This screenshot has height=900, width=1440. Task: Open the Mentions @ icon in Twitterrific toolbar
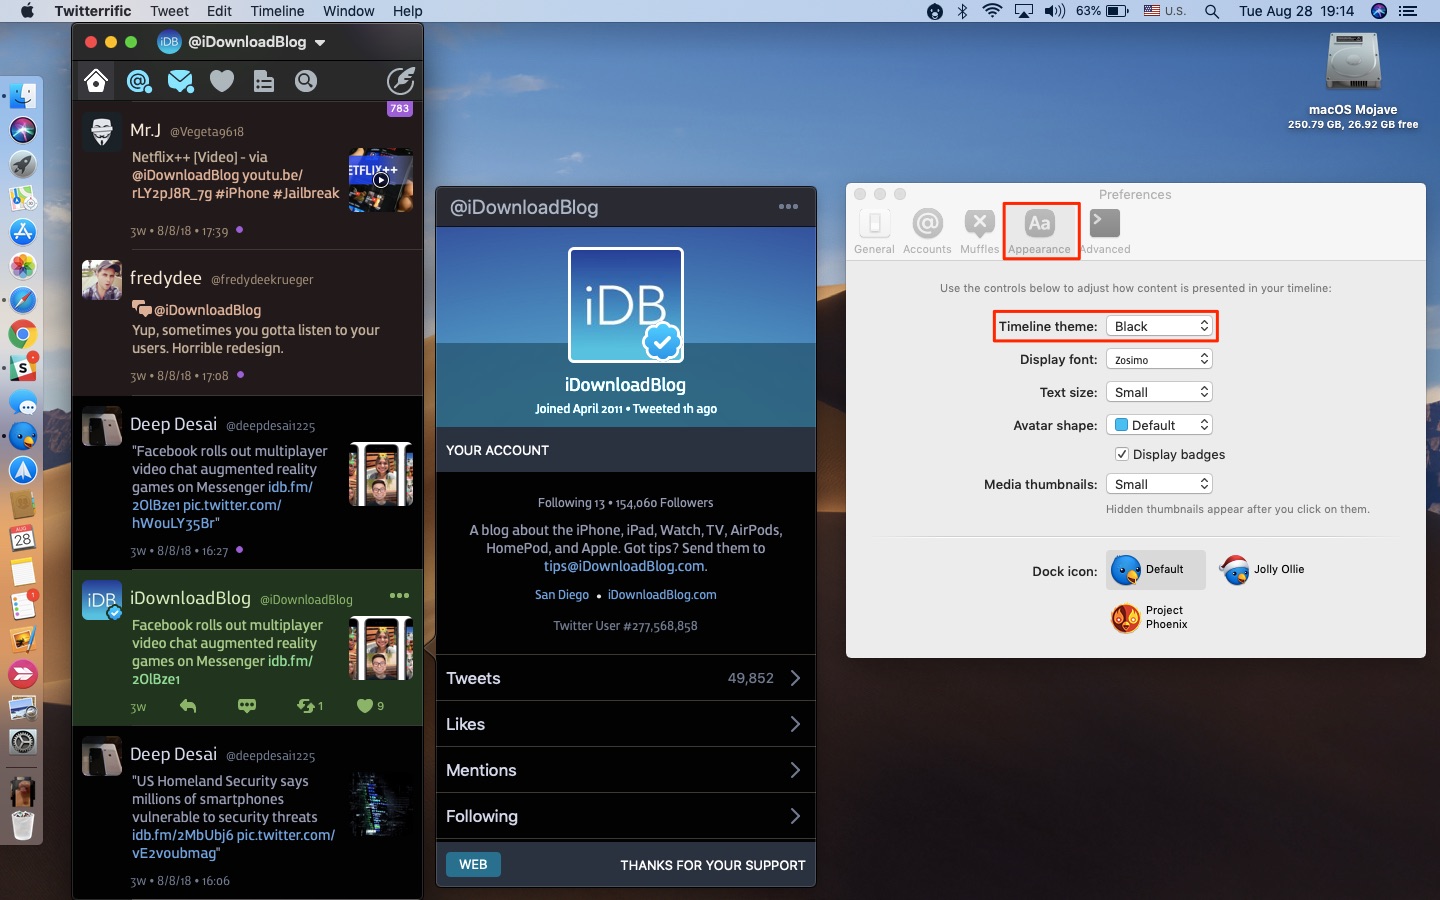coord(139,81)
